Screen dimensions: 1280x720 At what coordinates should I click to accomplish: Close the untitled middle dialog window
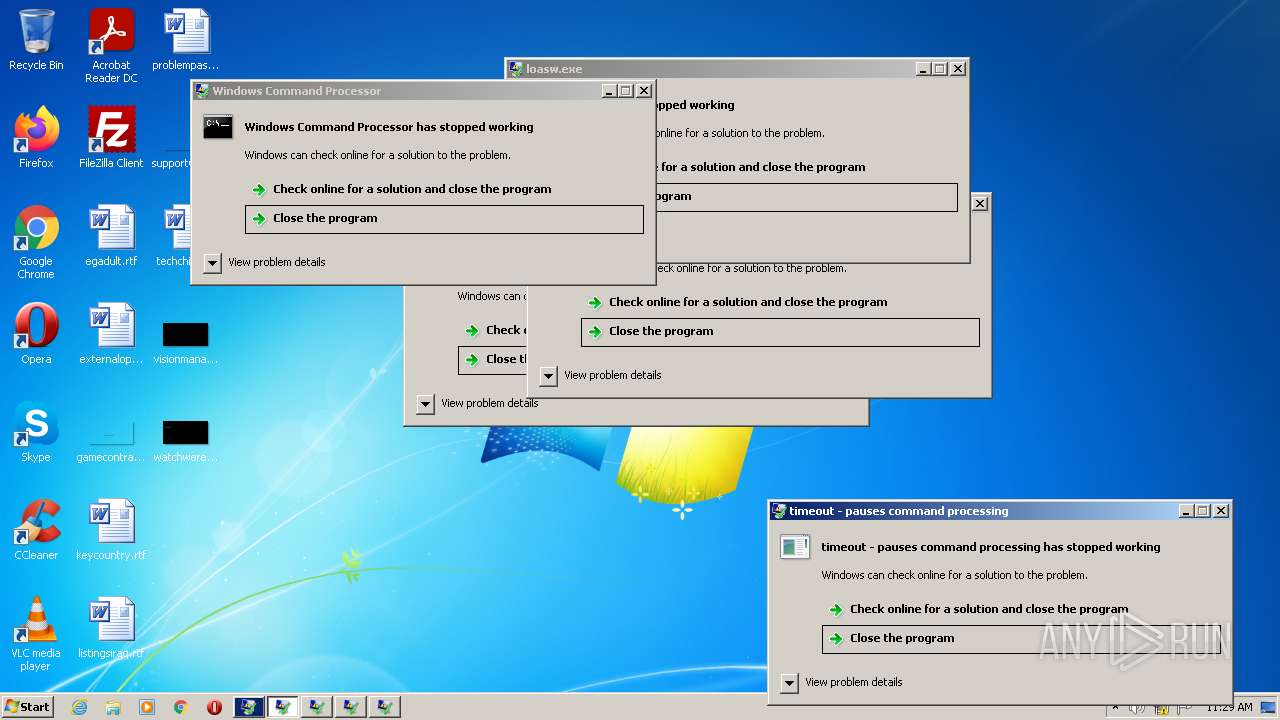[980, 203]
